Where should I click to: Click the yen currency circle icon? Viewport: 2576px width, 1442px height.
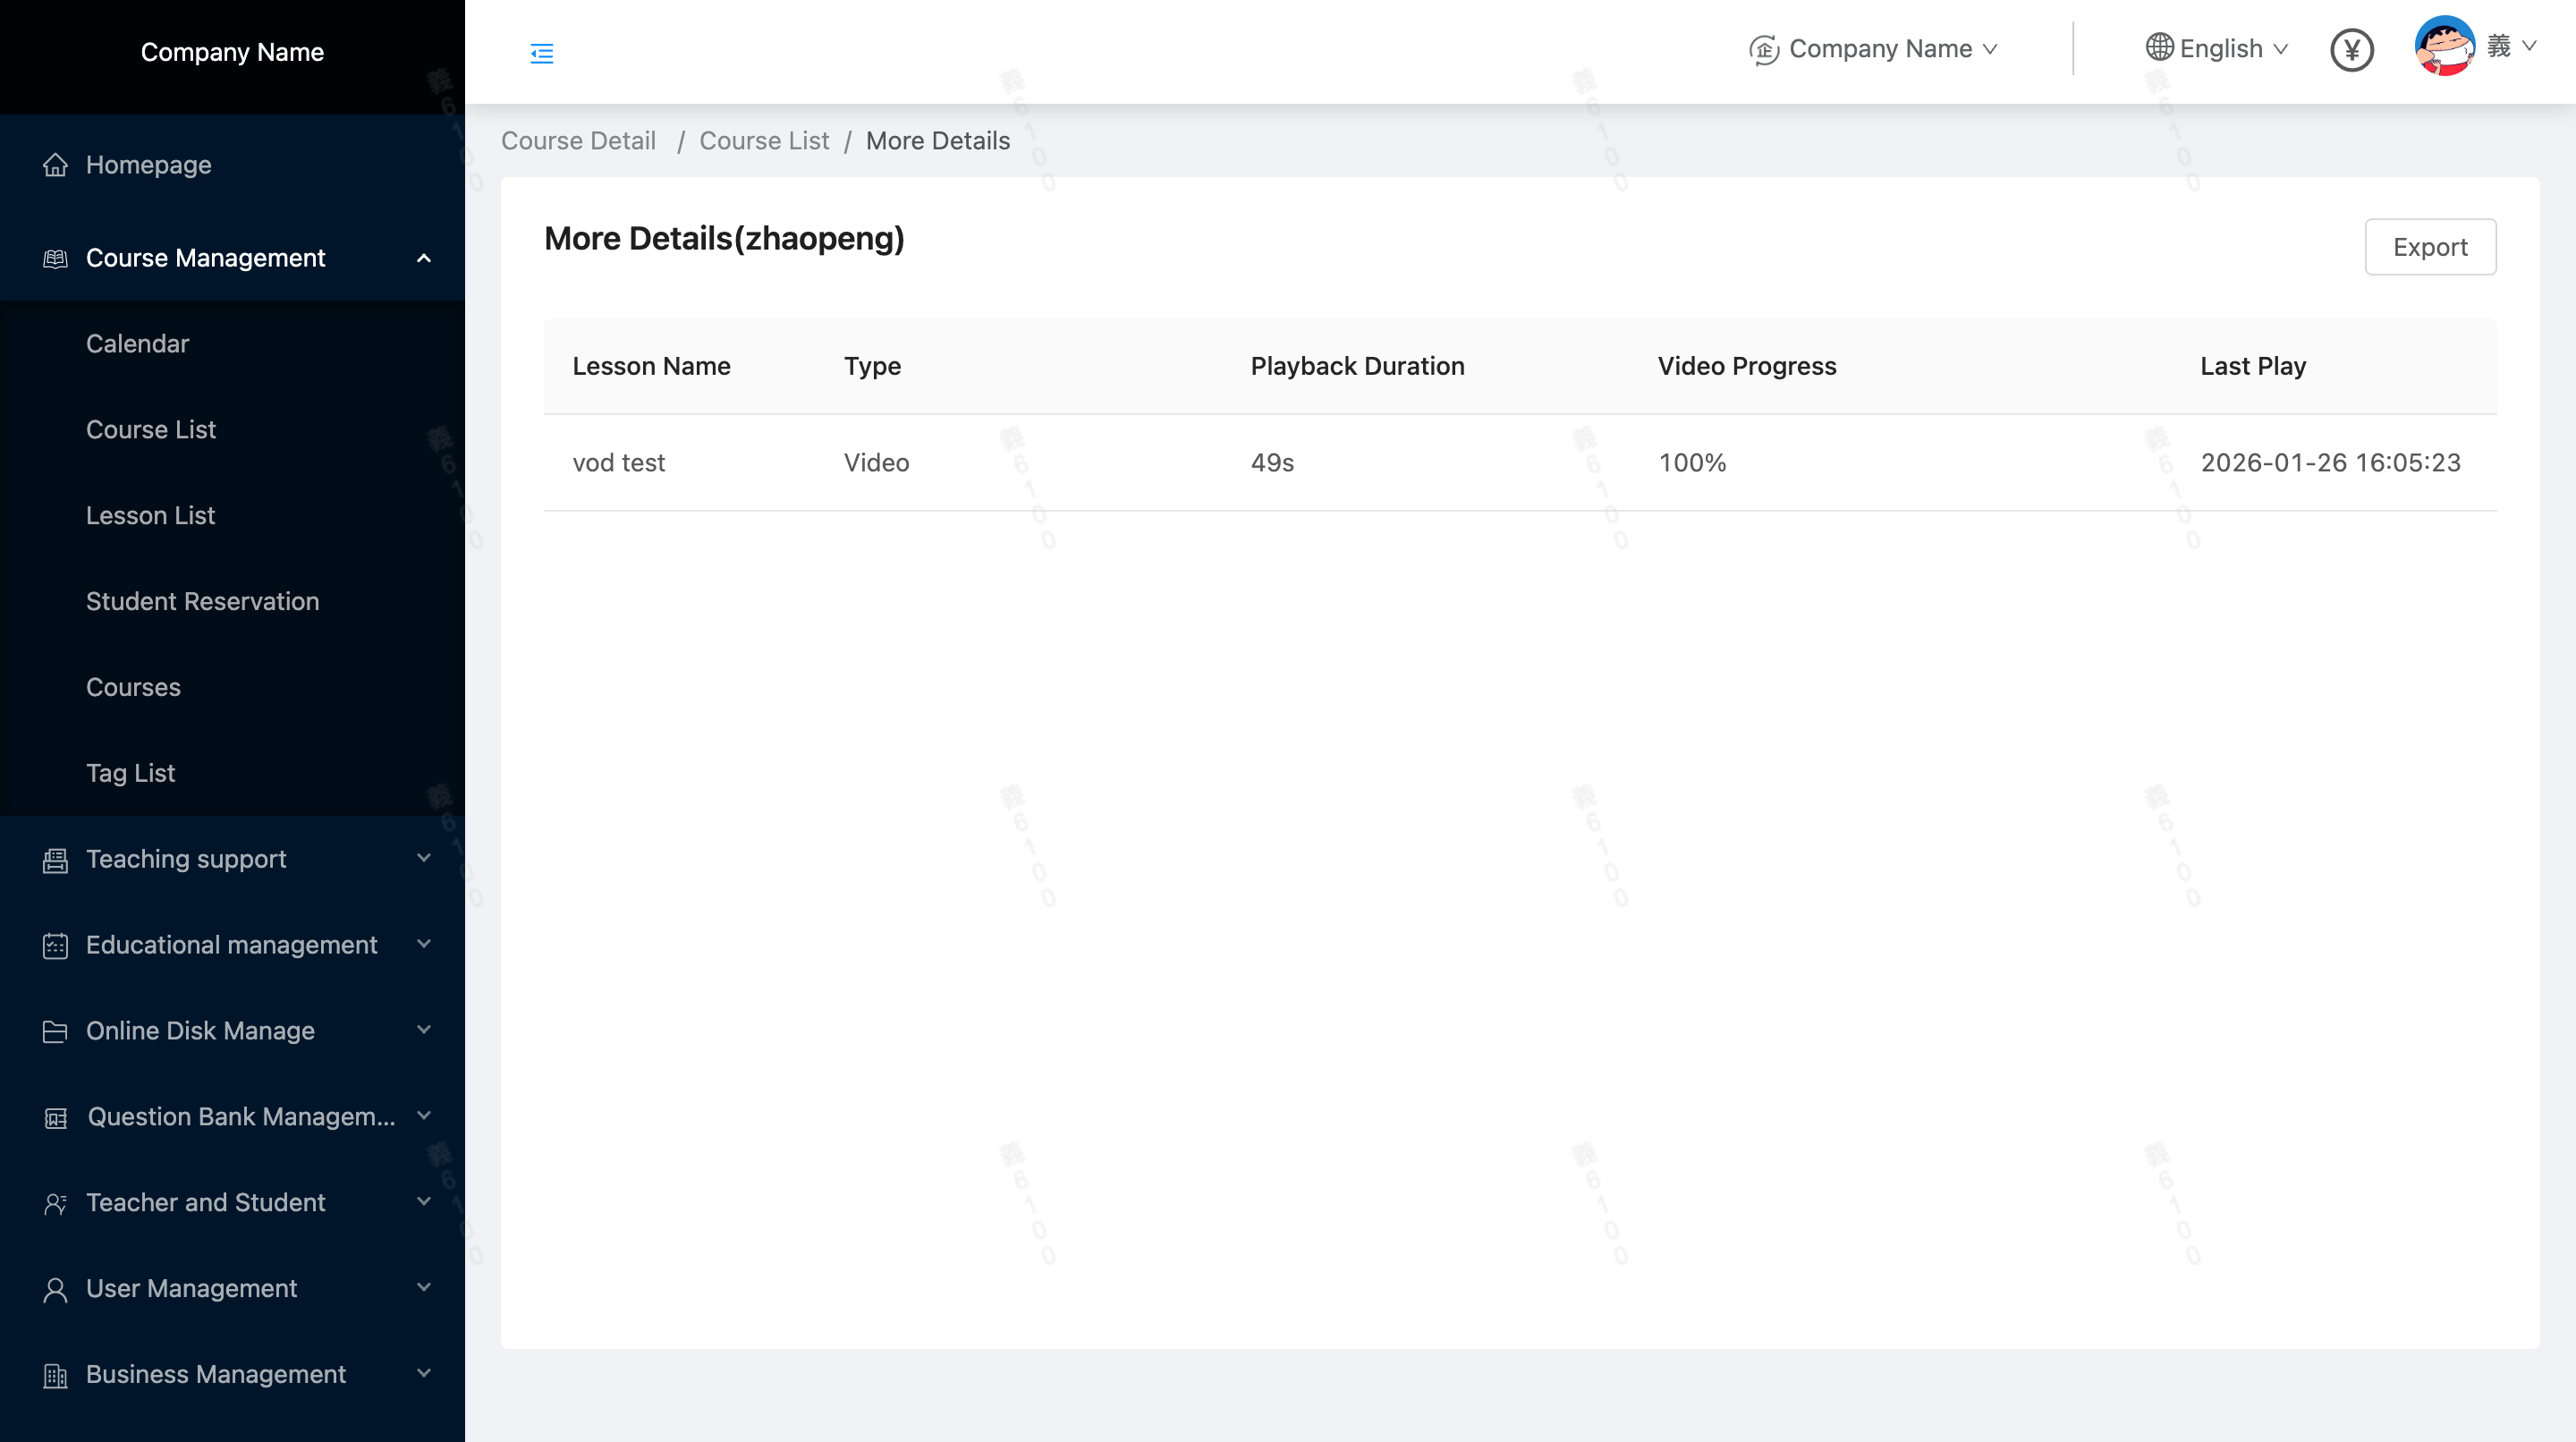click(x=2351, y=50)
